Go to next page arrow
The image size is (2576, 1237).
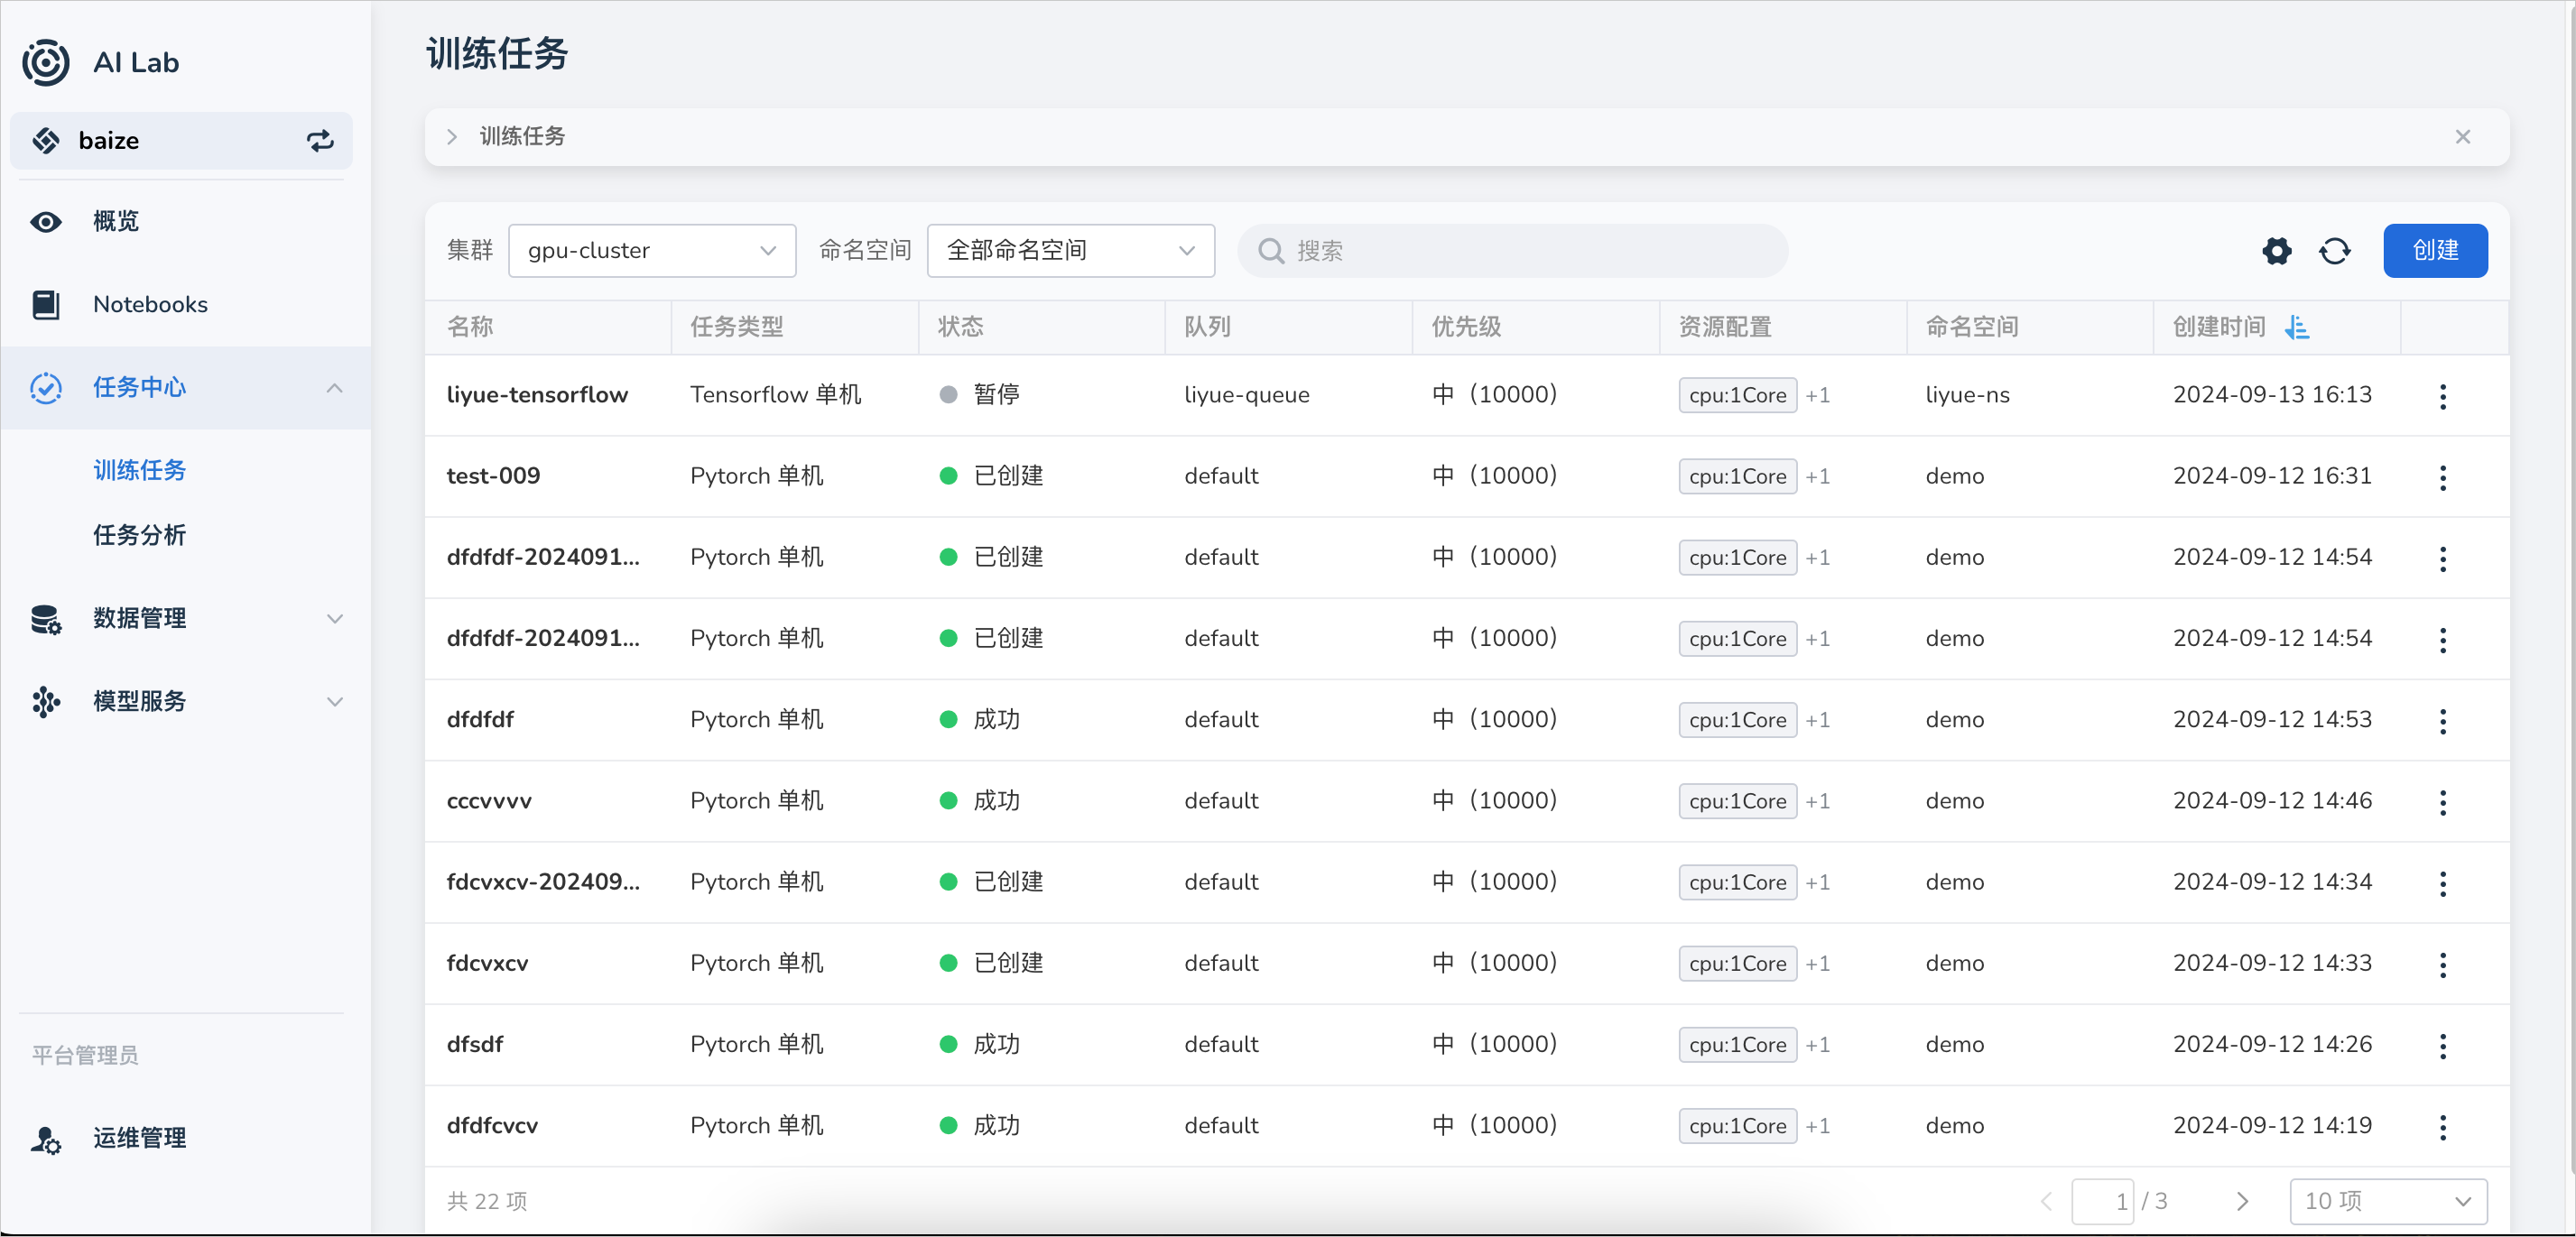point(2242,1201)
